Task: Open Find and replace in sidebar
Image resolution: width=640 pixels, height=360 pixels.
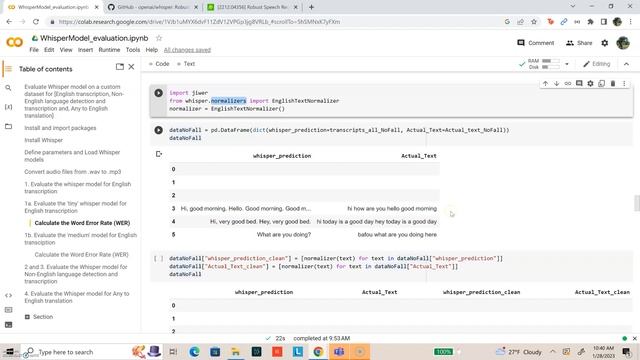Action: pyautogui.click(x=8, y=88)
